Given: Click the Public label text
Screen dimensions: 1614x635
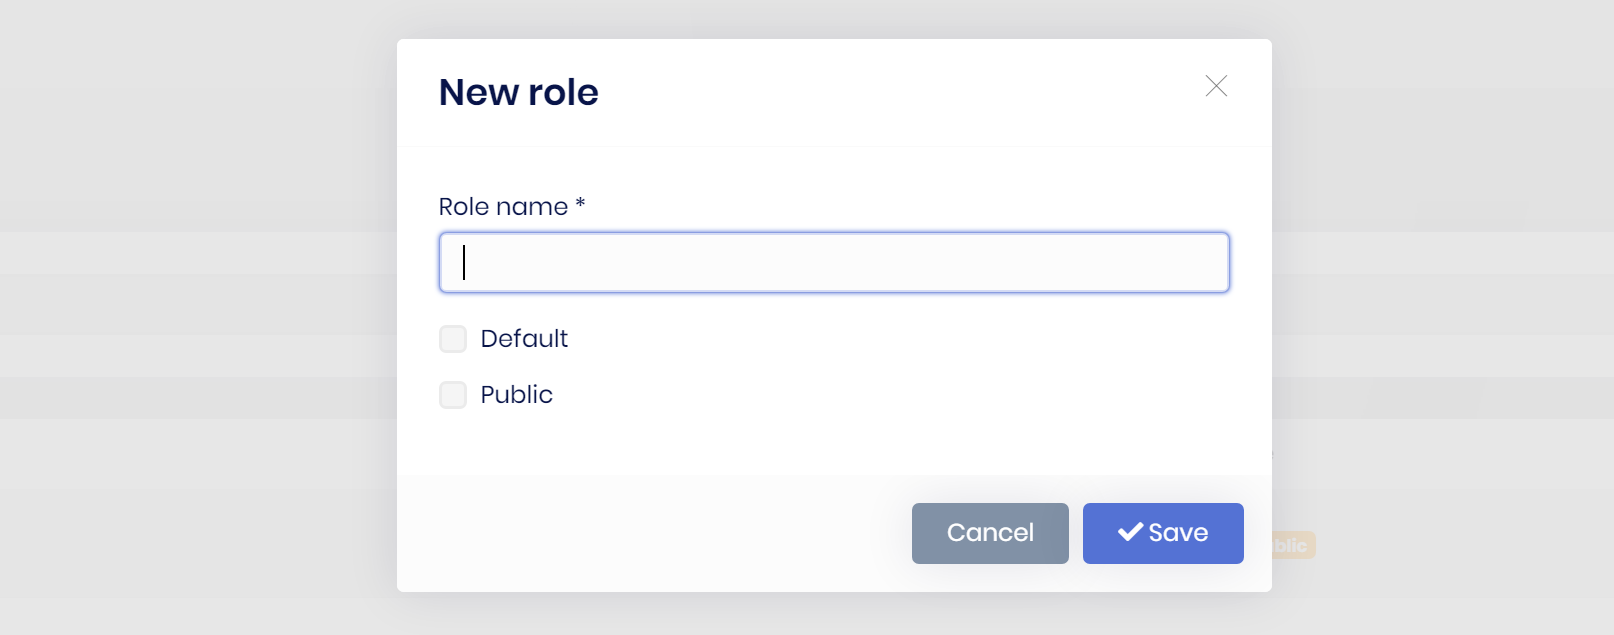Looking at the screenshot, I should [x=516, y=395].
